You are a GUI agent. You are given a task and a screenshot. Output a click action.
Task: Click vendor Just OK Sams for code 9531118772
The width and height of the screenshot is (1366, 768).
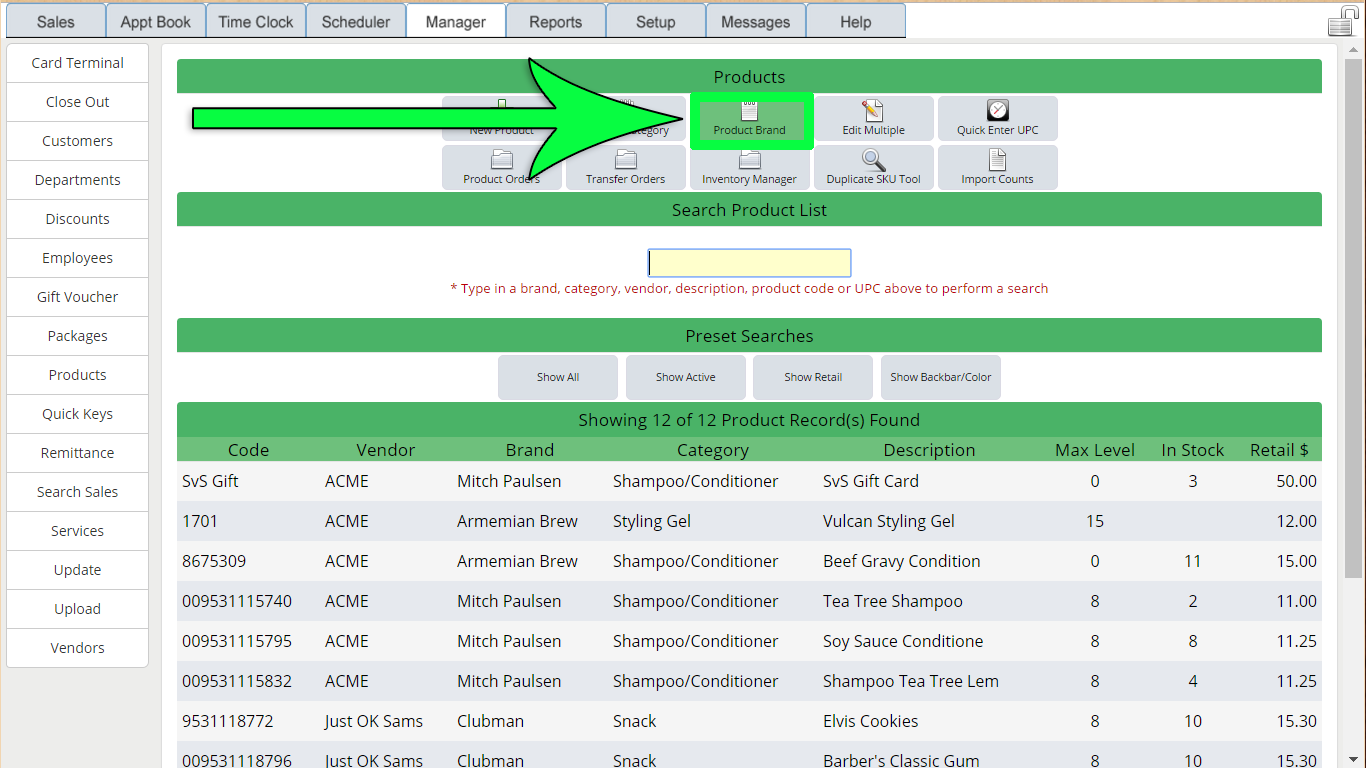click(x=374, y=721)
